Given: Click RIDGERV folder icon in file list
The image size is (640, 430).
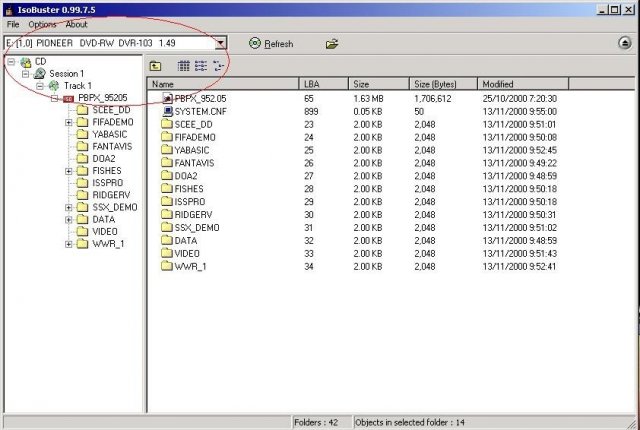Looking at the screenshot, I should pos(167,214).
